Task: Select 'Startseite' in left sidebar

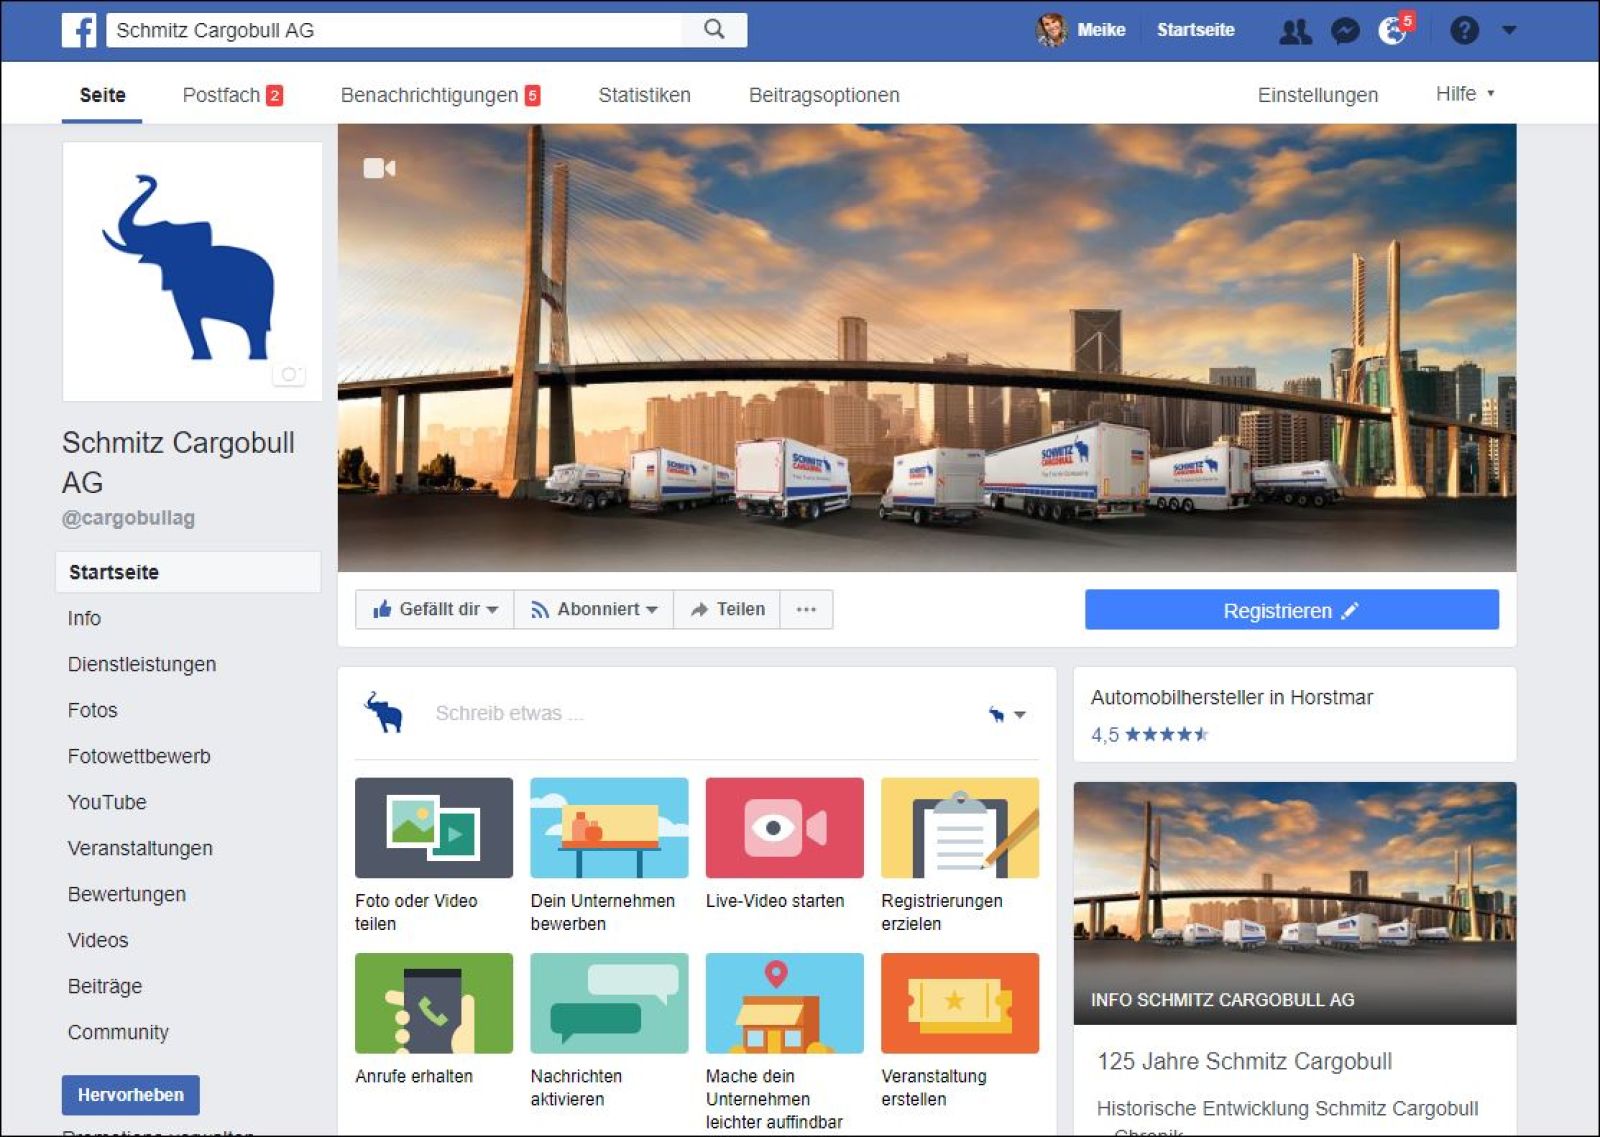Action: coord(188,572)
